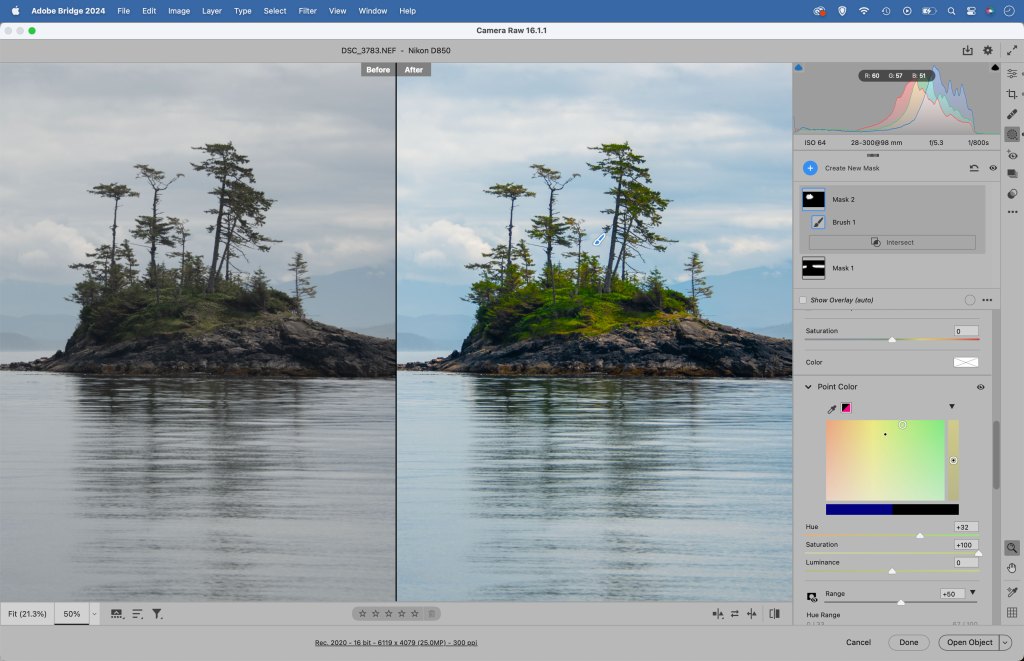Select the Mask 1 thumbnail
This screenshot has width=1024, height=661.
coord(813,268)
